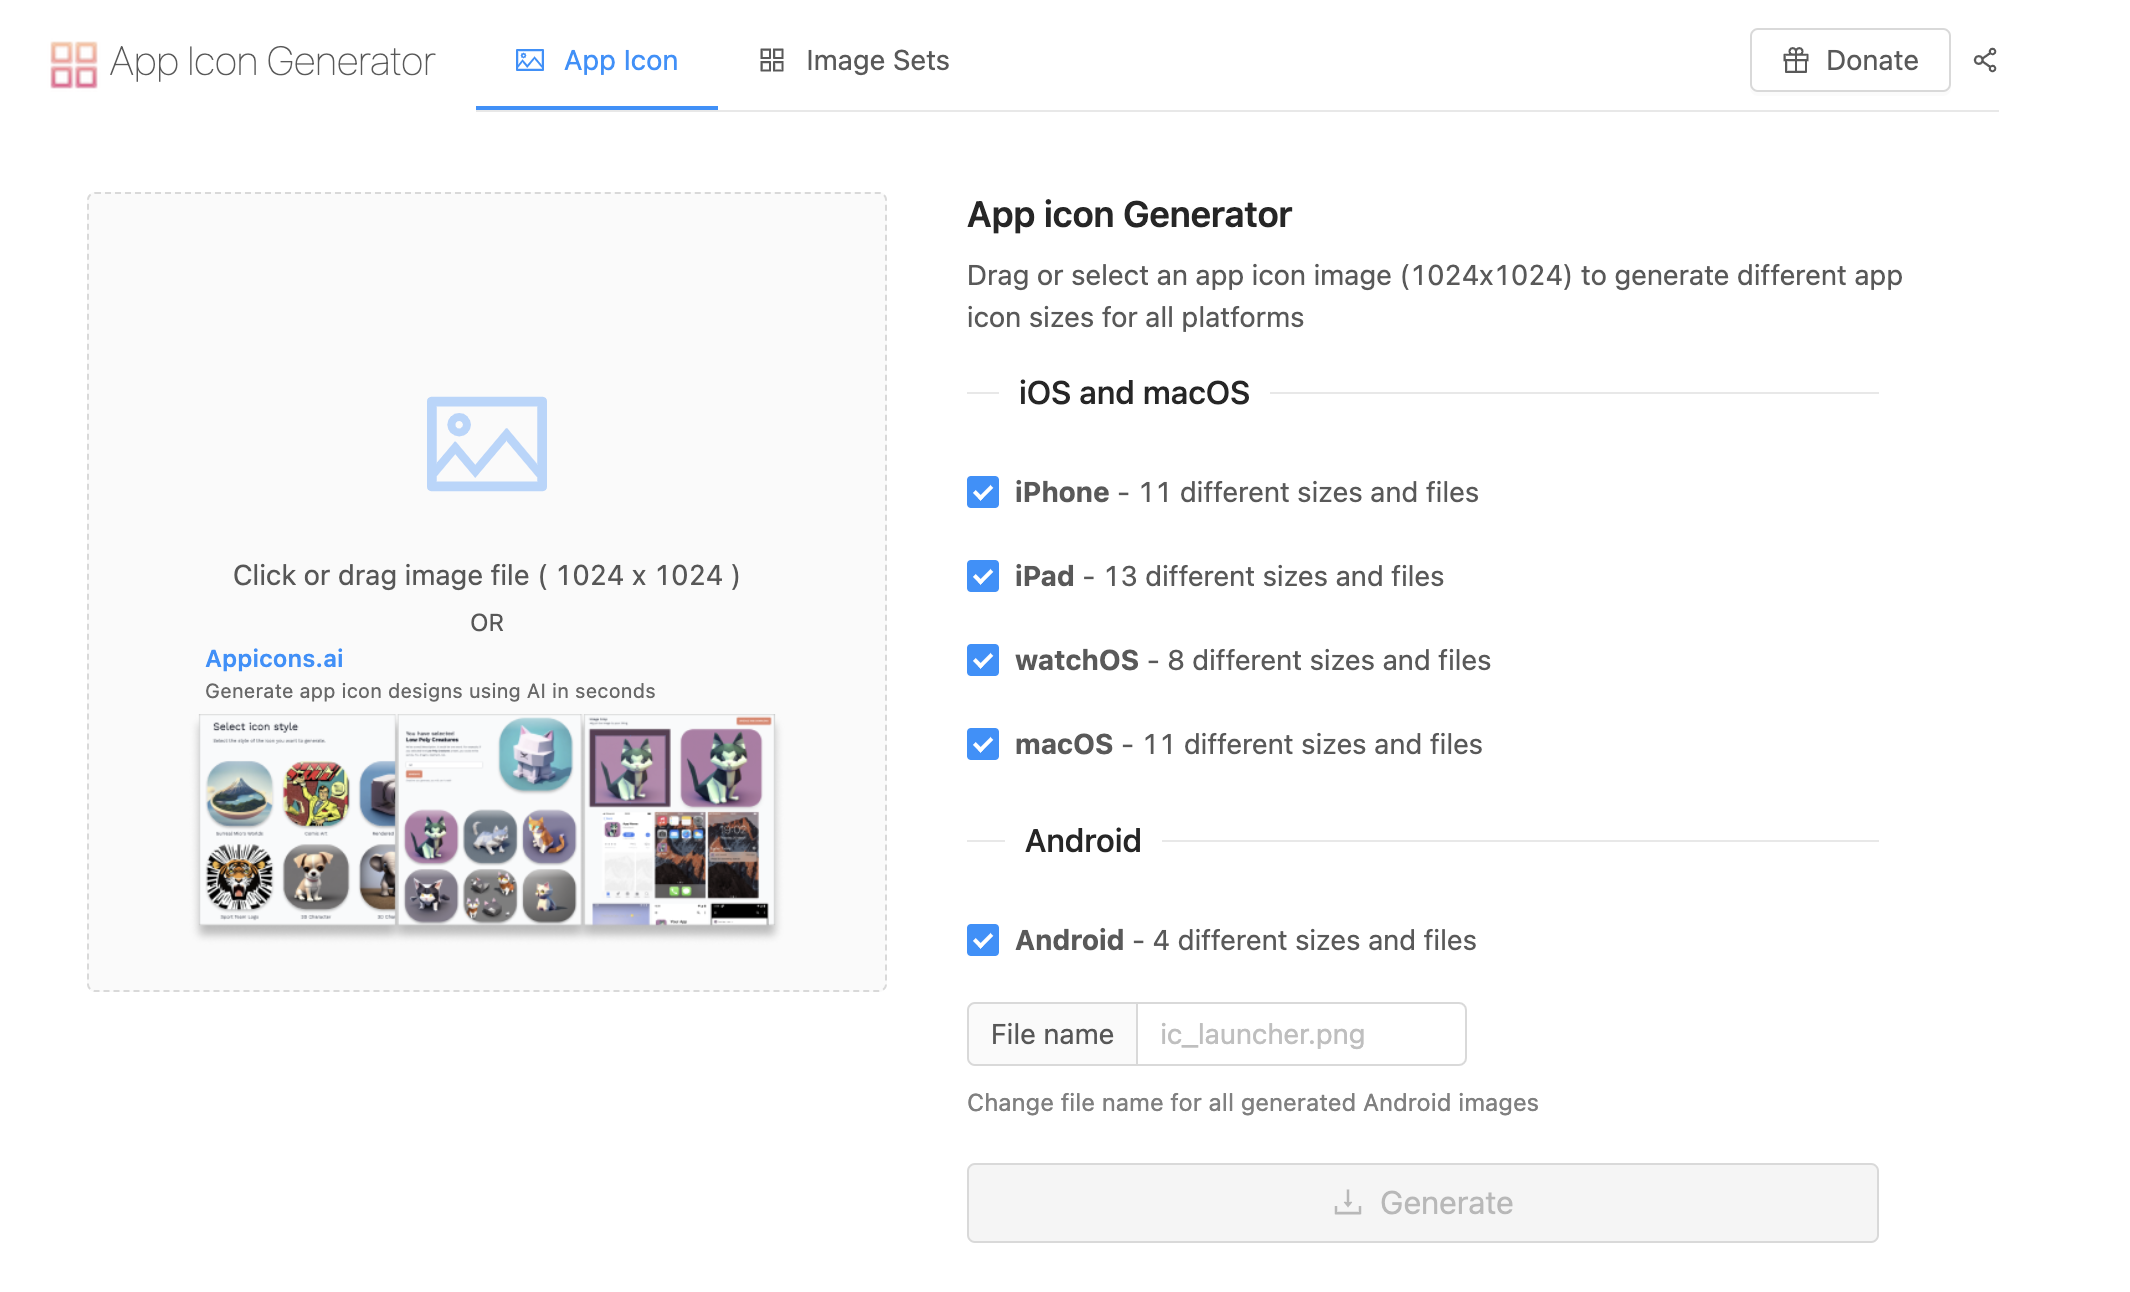Click the App Icon Generator title text

(272, 62)
